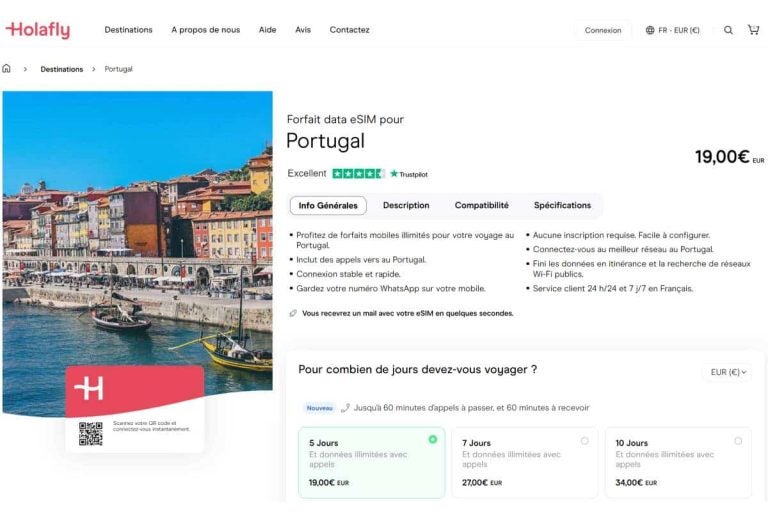Click the 'Inclut des appels vers au Portugal' bullet

pyautogui.click(x=361, y=260)
